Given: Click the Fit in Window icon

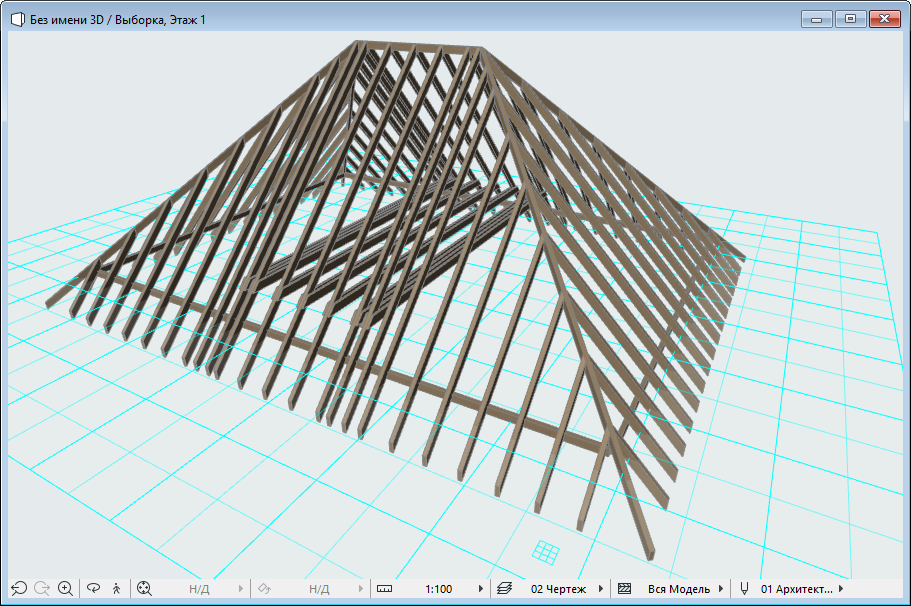Looking at the screenshot, I should 144,589.
